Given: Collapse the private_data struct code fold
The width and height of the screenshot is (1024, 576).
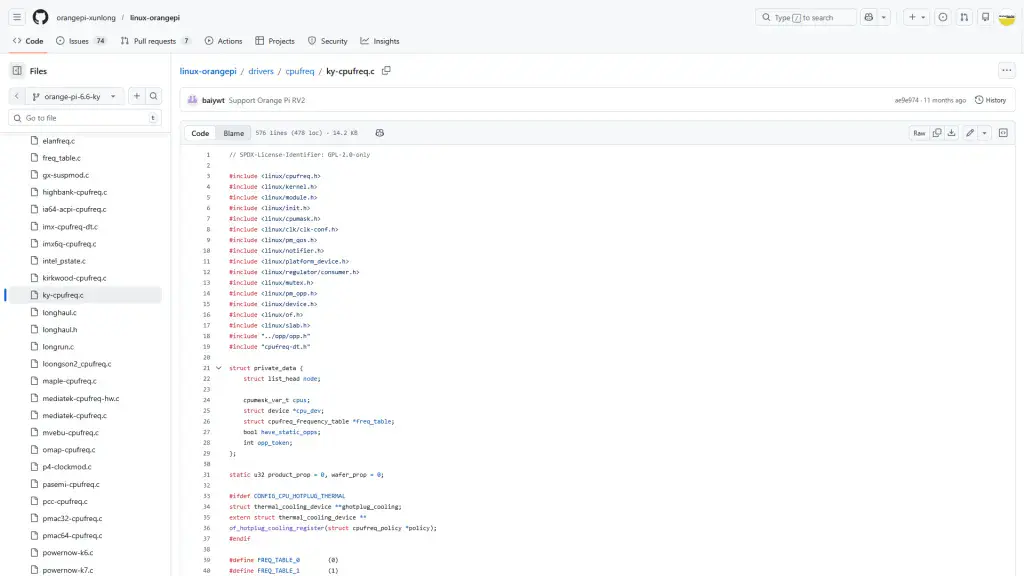Looking at the screenshot, I should [x=219, y=368].
